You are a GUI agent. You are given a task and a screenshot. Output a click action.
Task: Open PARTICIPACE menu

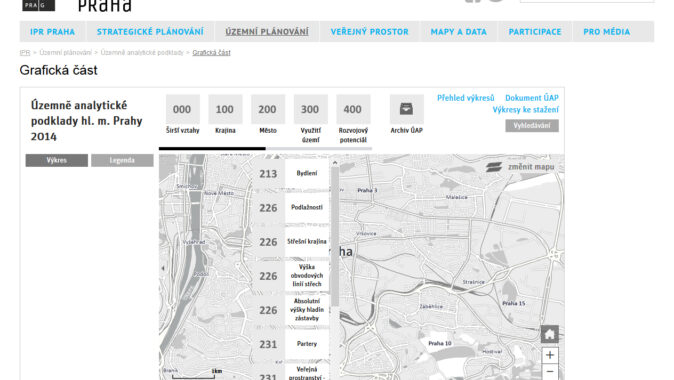click(535, 32)
